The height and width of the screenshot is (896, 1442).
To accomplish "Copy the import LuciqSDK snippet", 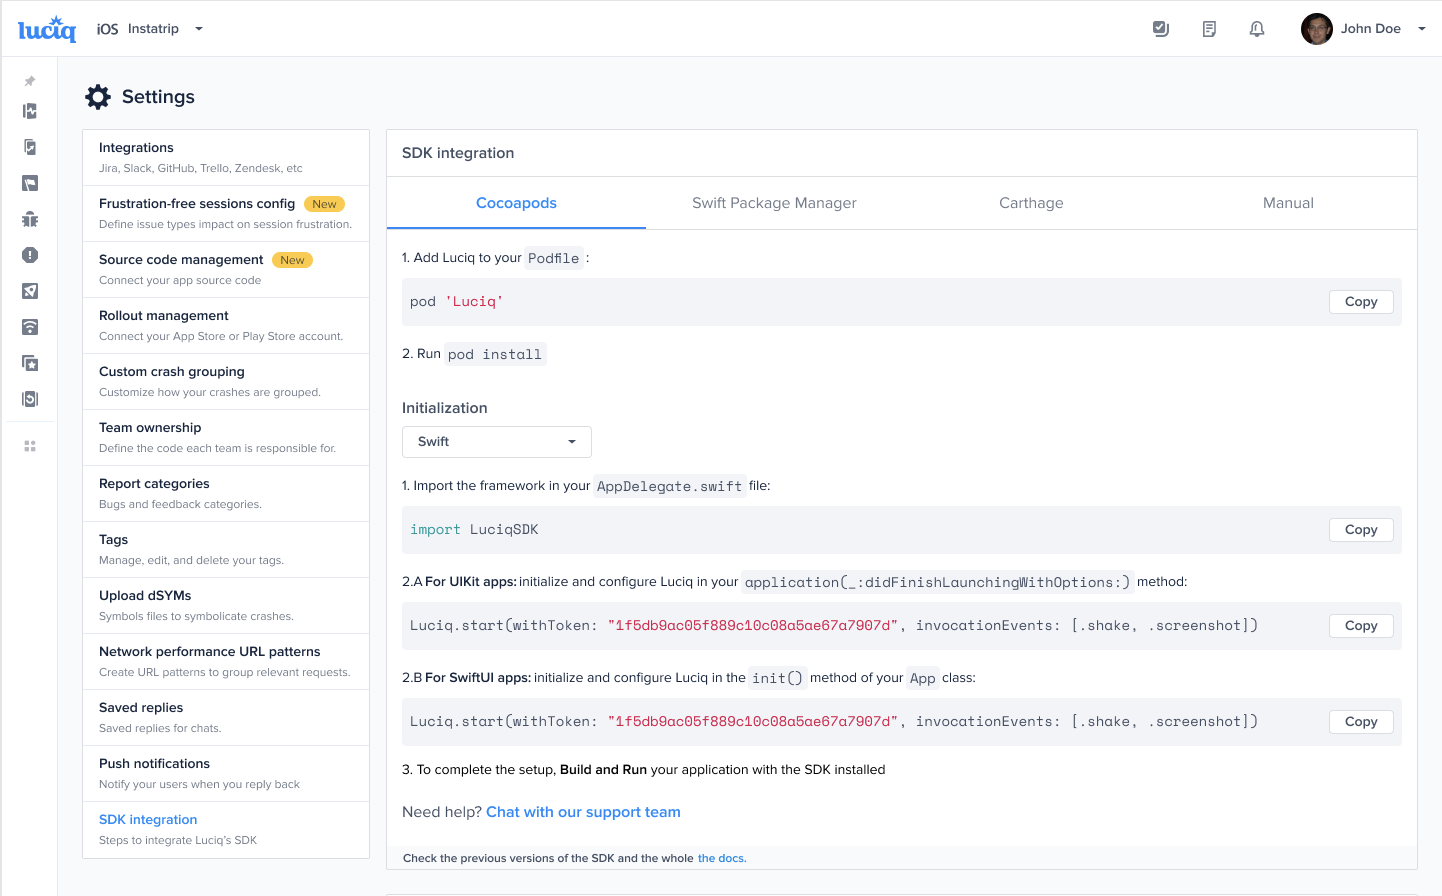I will coord(1360,530).
